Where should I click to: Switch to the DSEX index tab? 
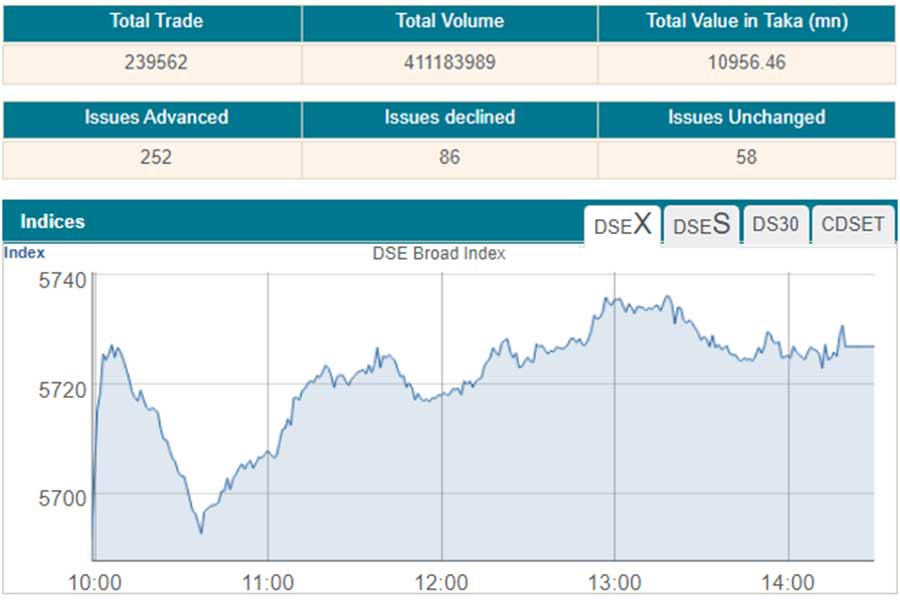[622, 225]
